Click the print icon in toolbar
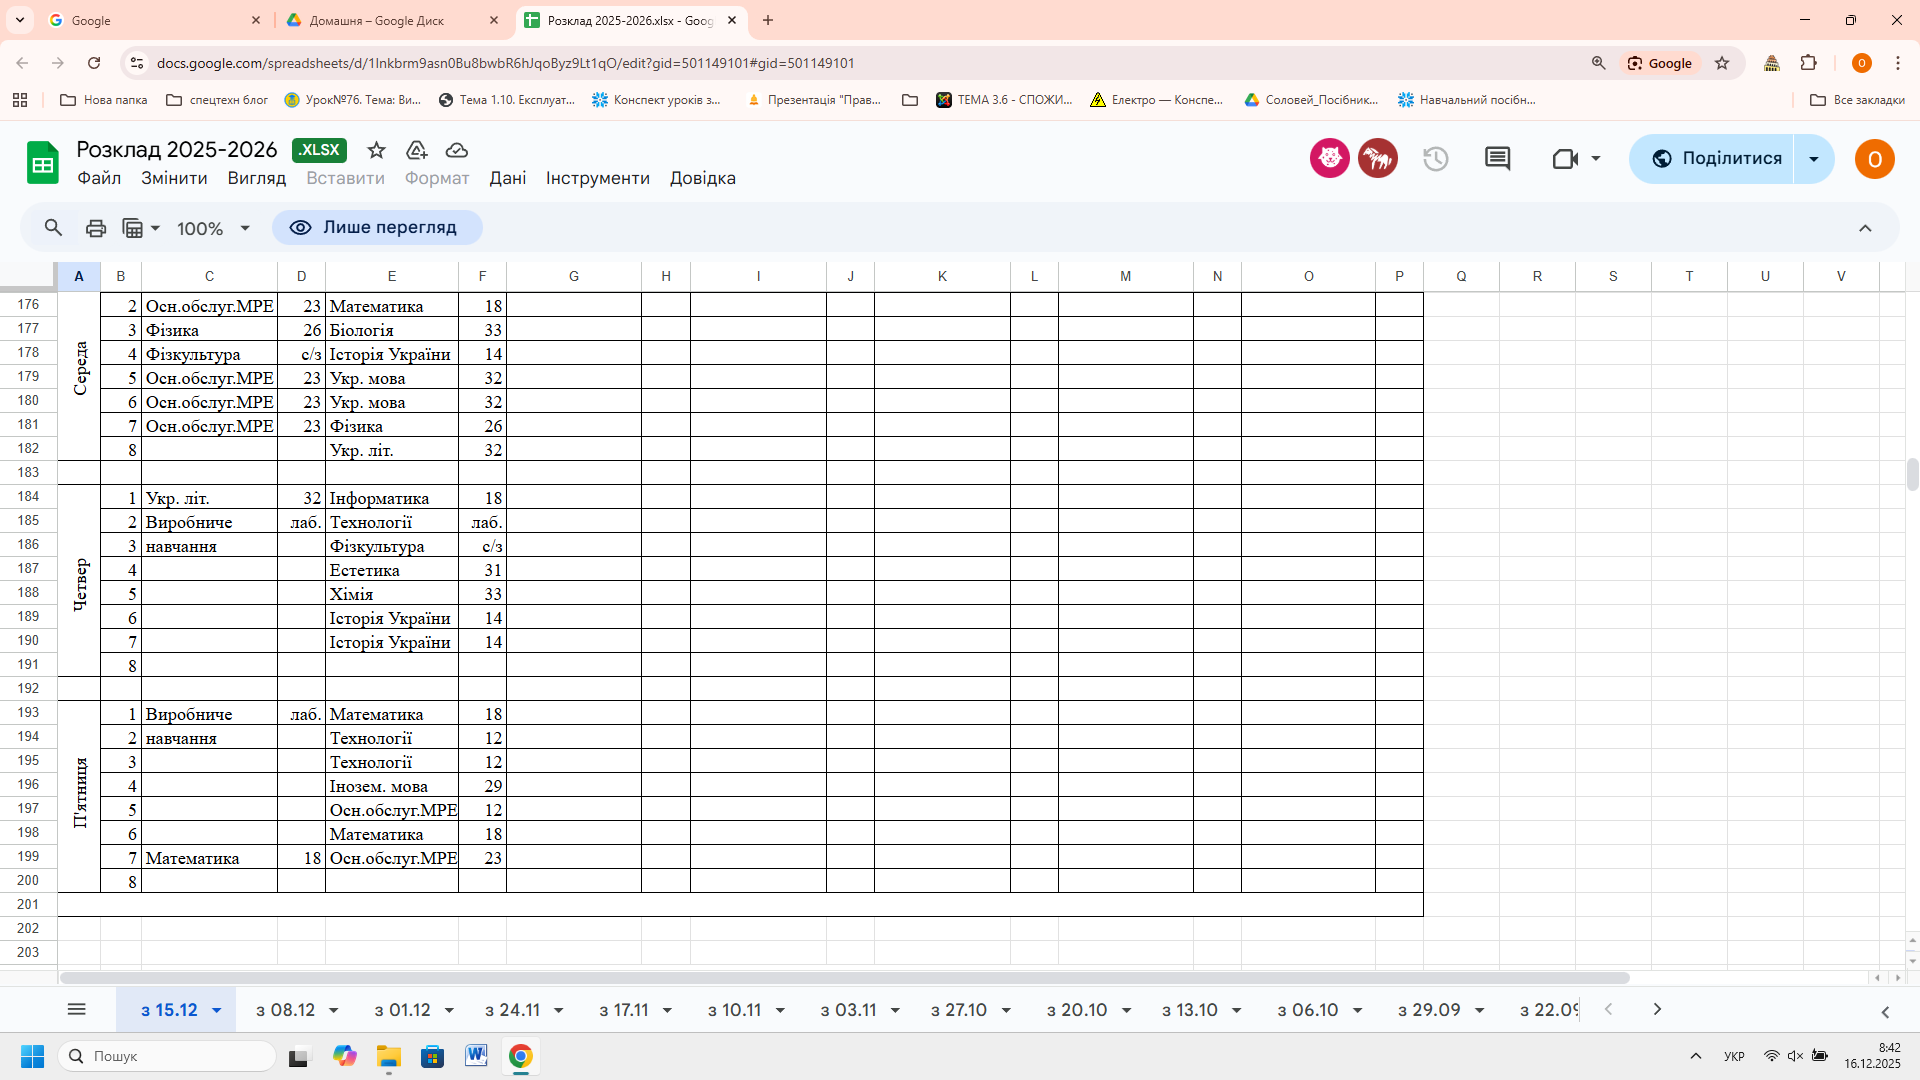 pos(96,228)
